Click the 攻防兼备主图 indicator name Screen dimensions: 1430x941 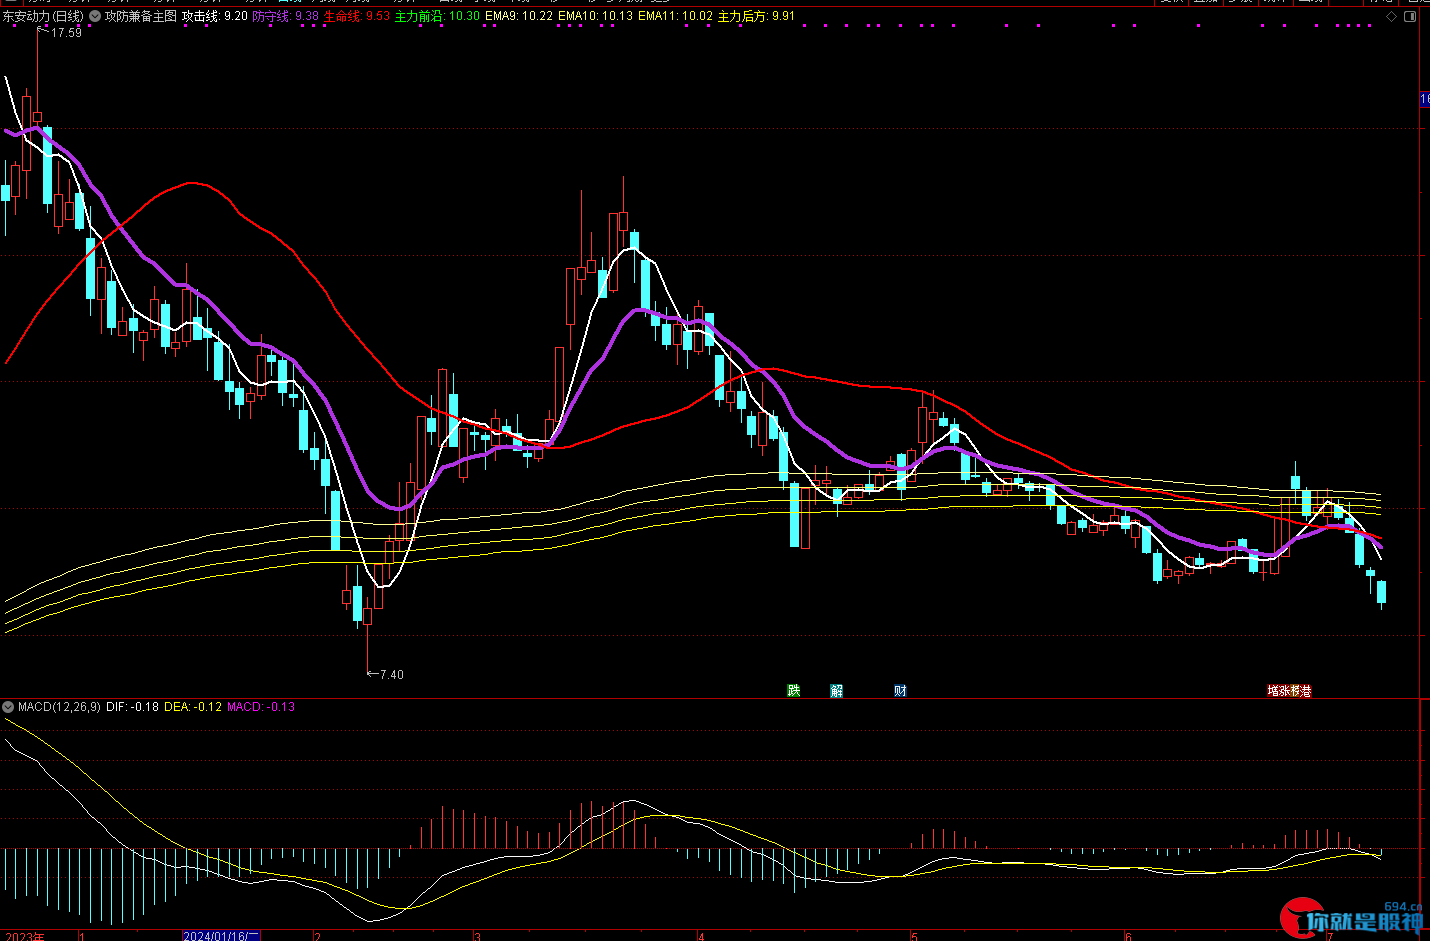[x=141, y=16]
